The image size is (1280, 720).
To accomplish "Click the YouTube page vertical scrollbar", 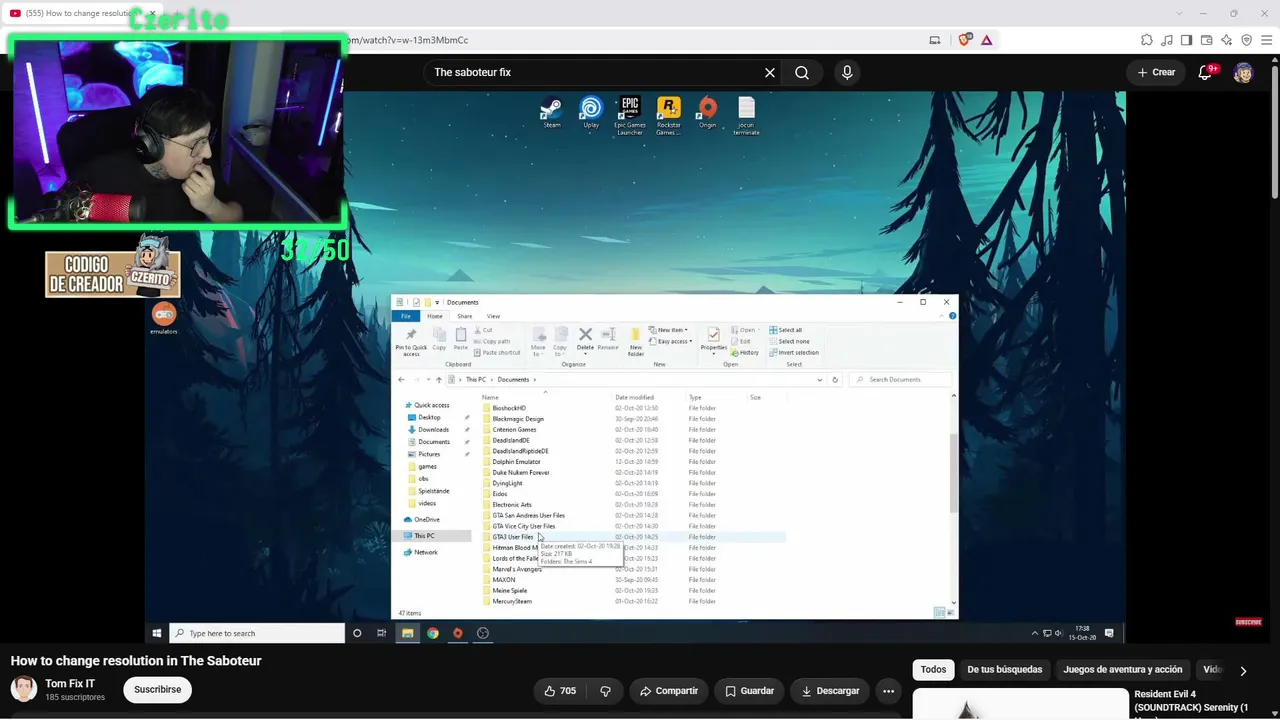I will click(1275, 130).
